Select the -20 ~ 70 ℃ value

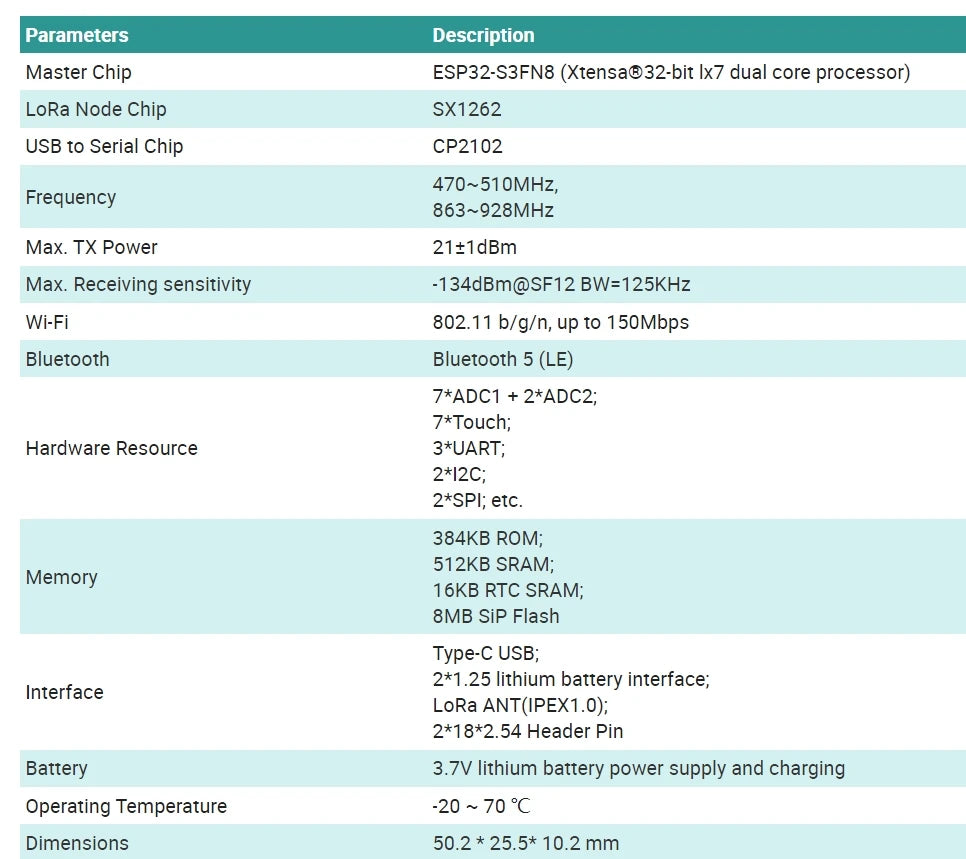[x=481, y=806]
